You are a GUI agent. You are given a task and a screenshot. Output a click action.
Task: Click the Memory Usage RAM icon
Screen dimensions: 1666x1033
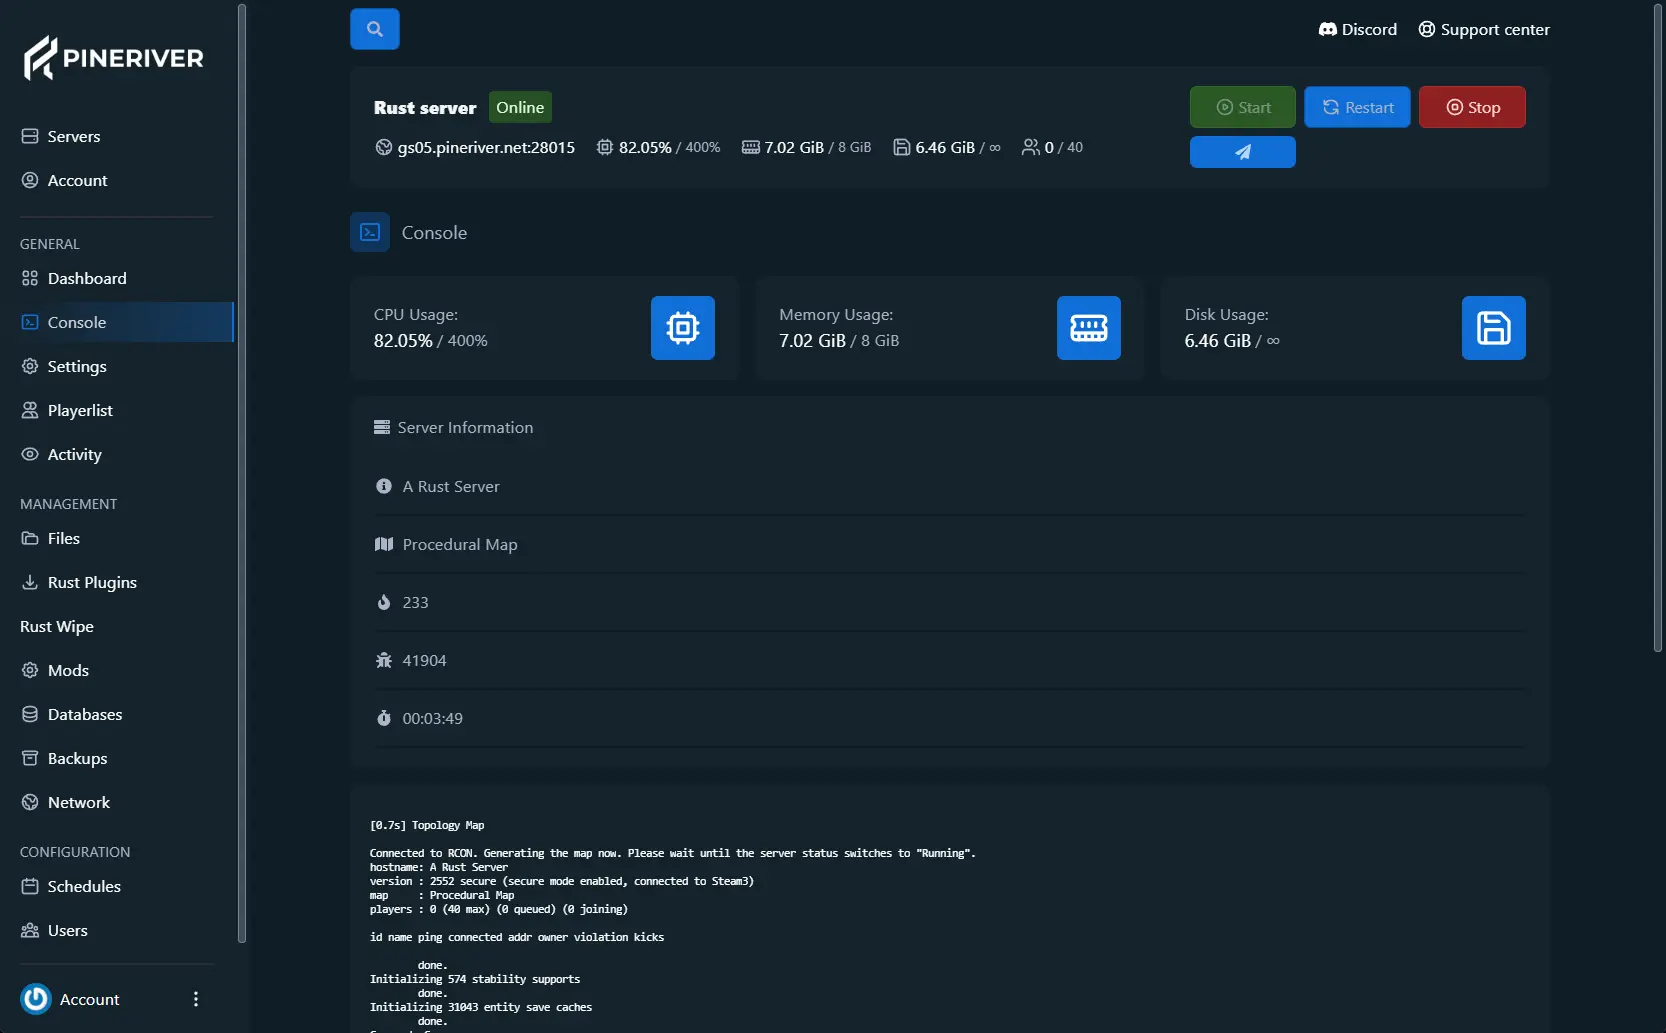click(x=1089, y=328)
